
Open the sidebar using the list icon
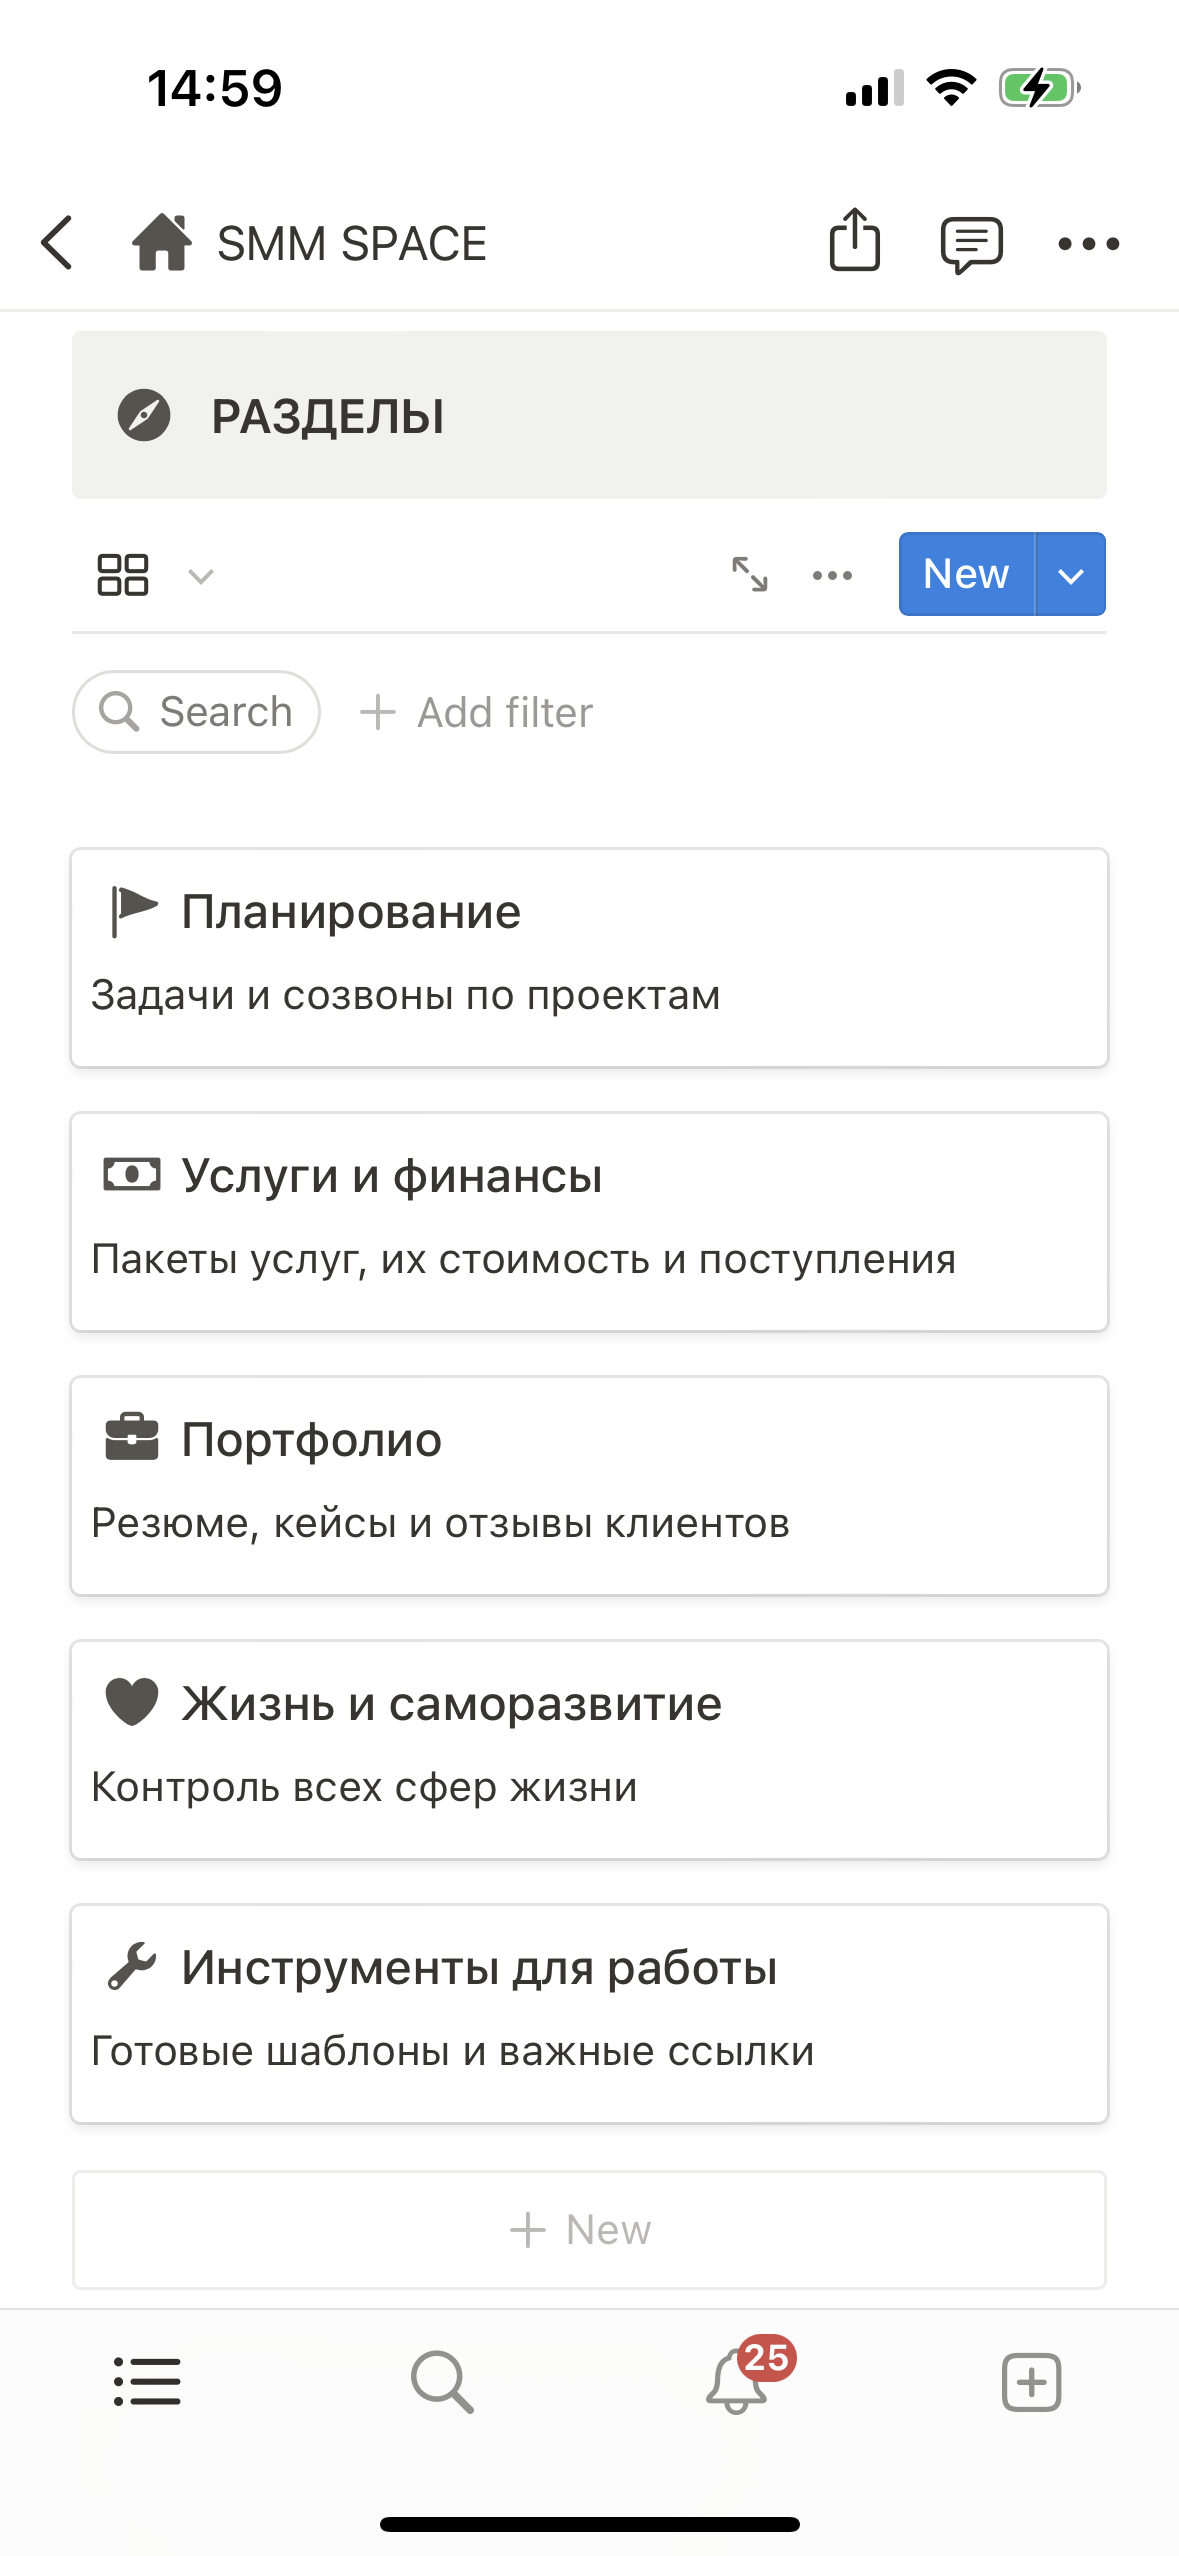click(146, 2379)
